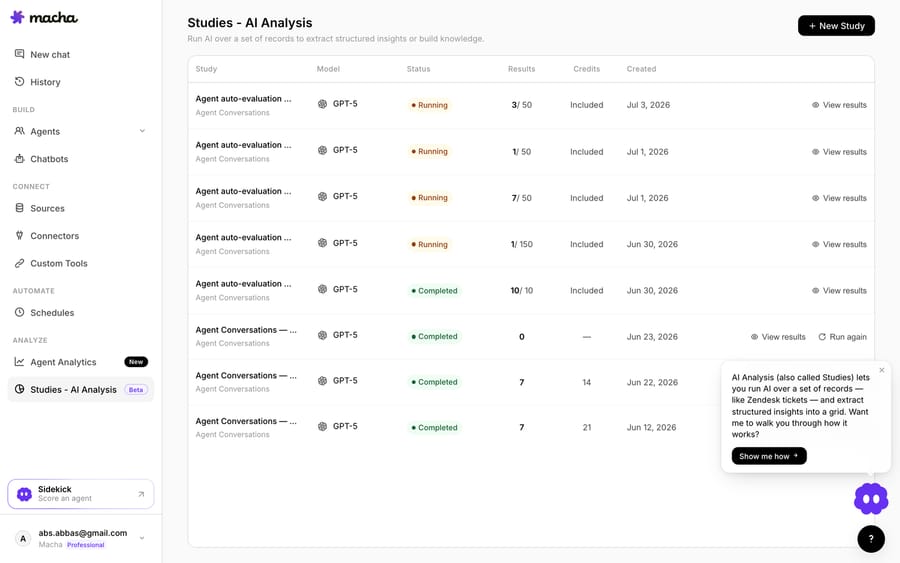Click the History clock icon

pyautogui.click(x=20, y=81)
